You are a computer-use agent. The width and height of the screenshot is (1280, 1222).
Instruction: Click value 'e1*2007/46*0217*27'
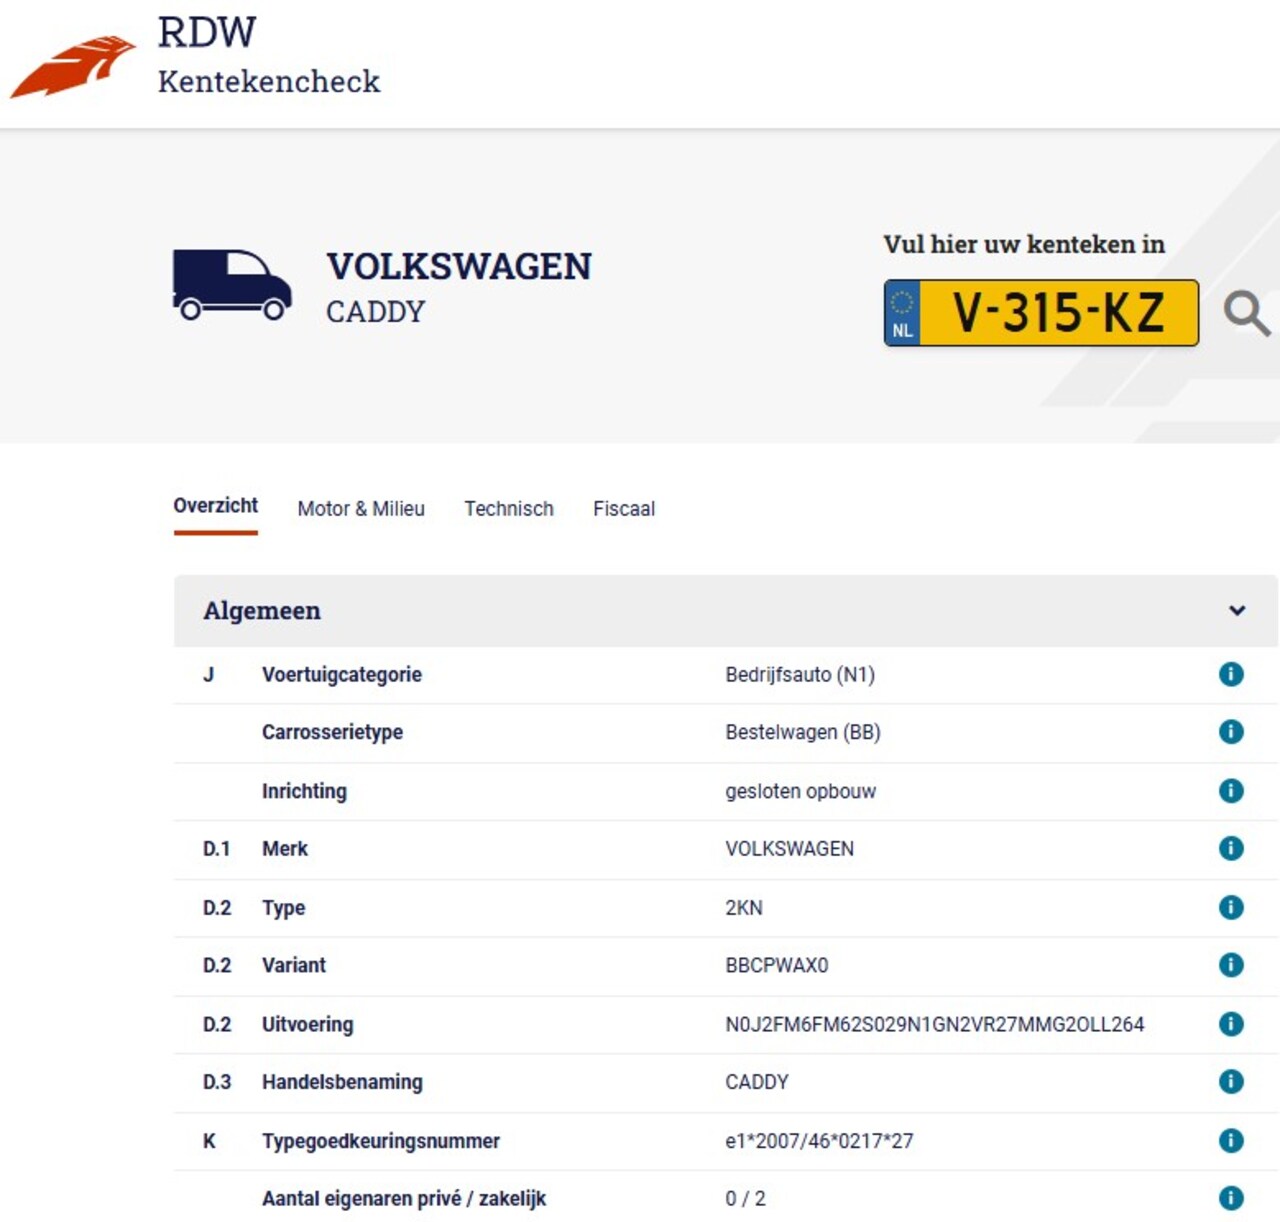(x=819, y=1140)
